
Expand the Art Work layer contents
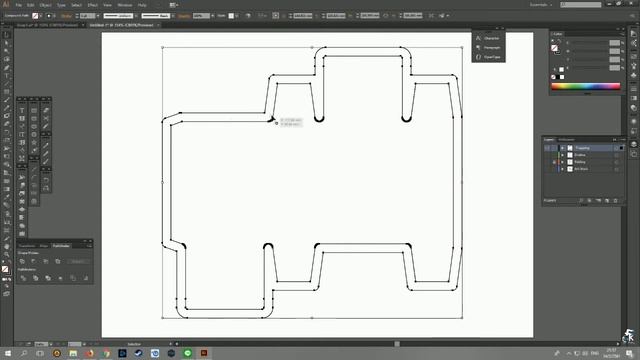[563, 169]
